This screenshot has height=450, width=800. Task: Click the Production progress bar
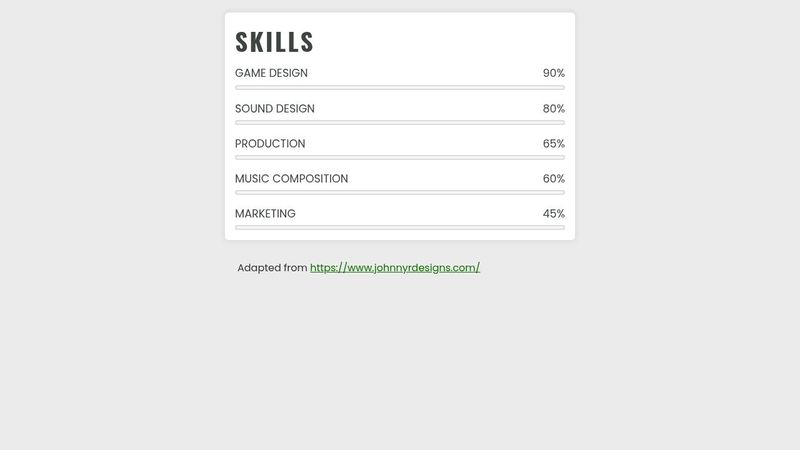[400, 157]
